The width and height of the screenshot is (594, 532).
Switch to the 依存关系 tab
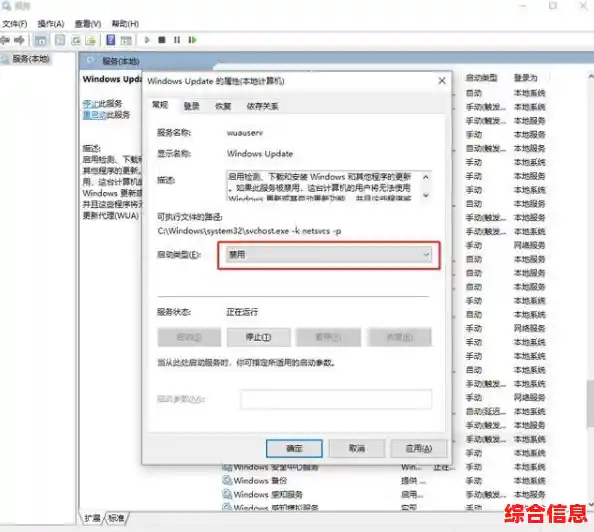262,106
